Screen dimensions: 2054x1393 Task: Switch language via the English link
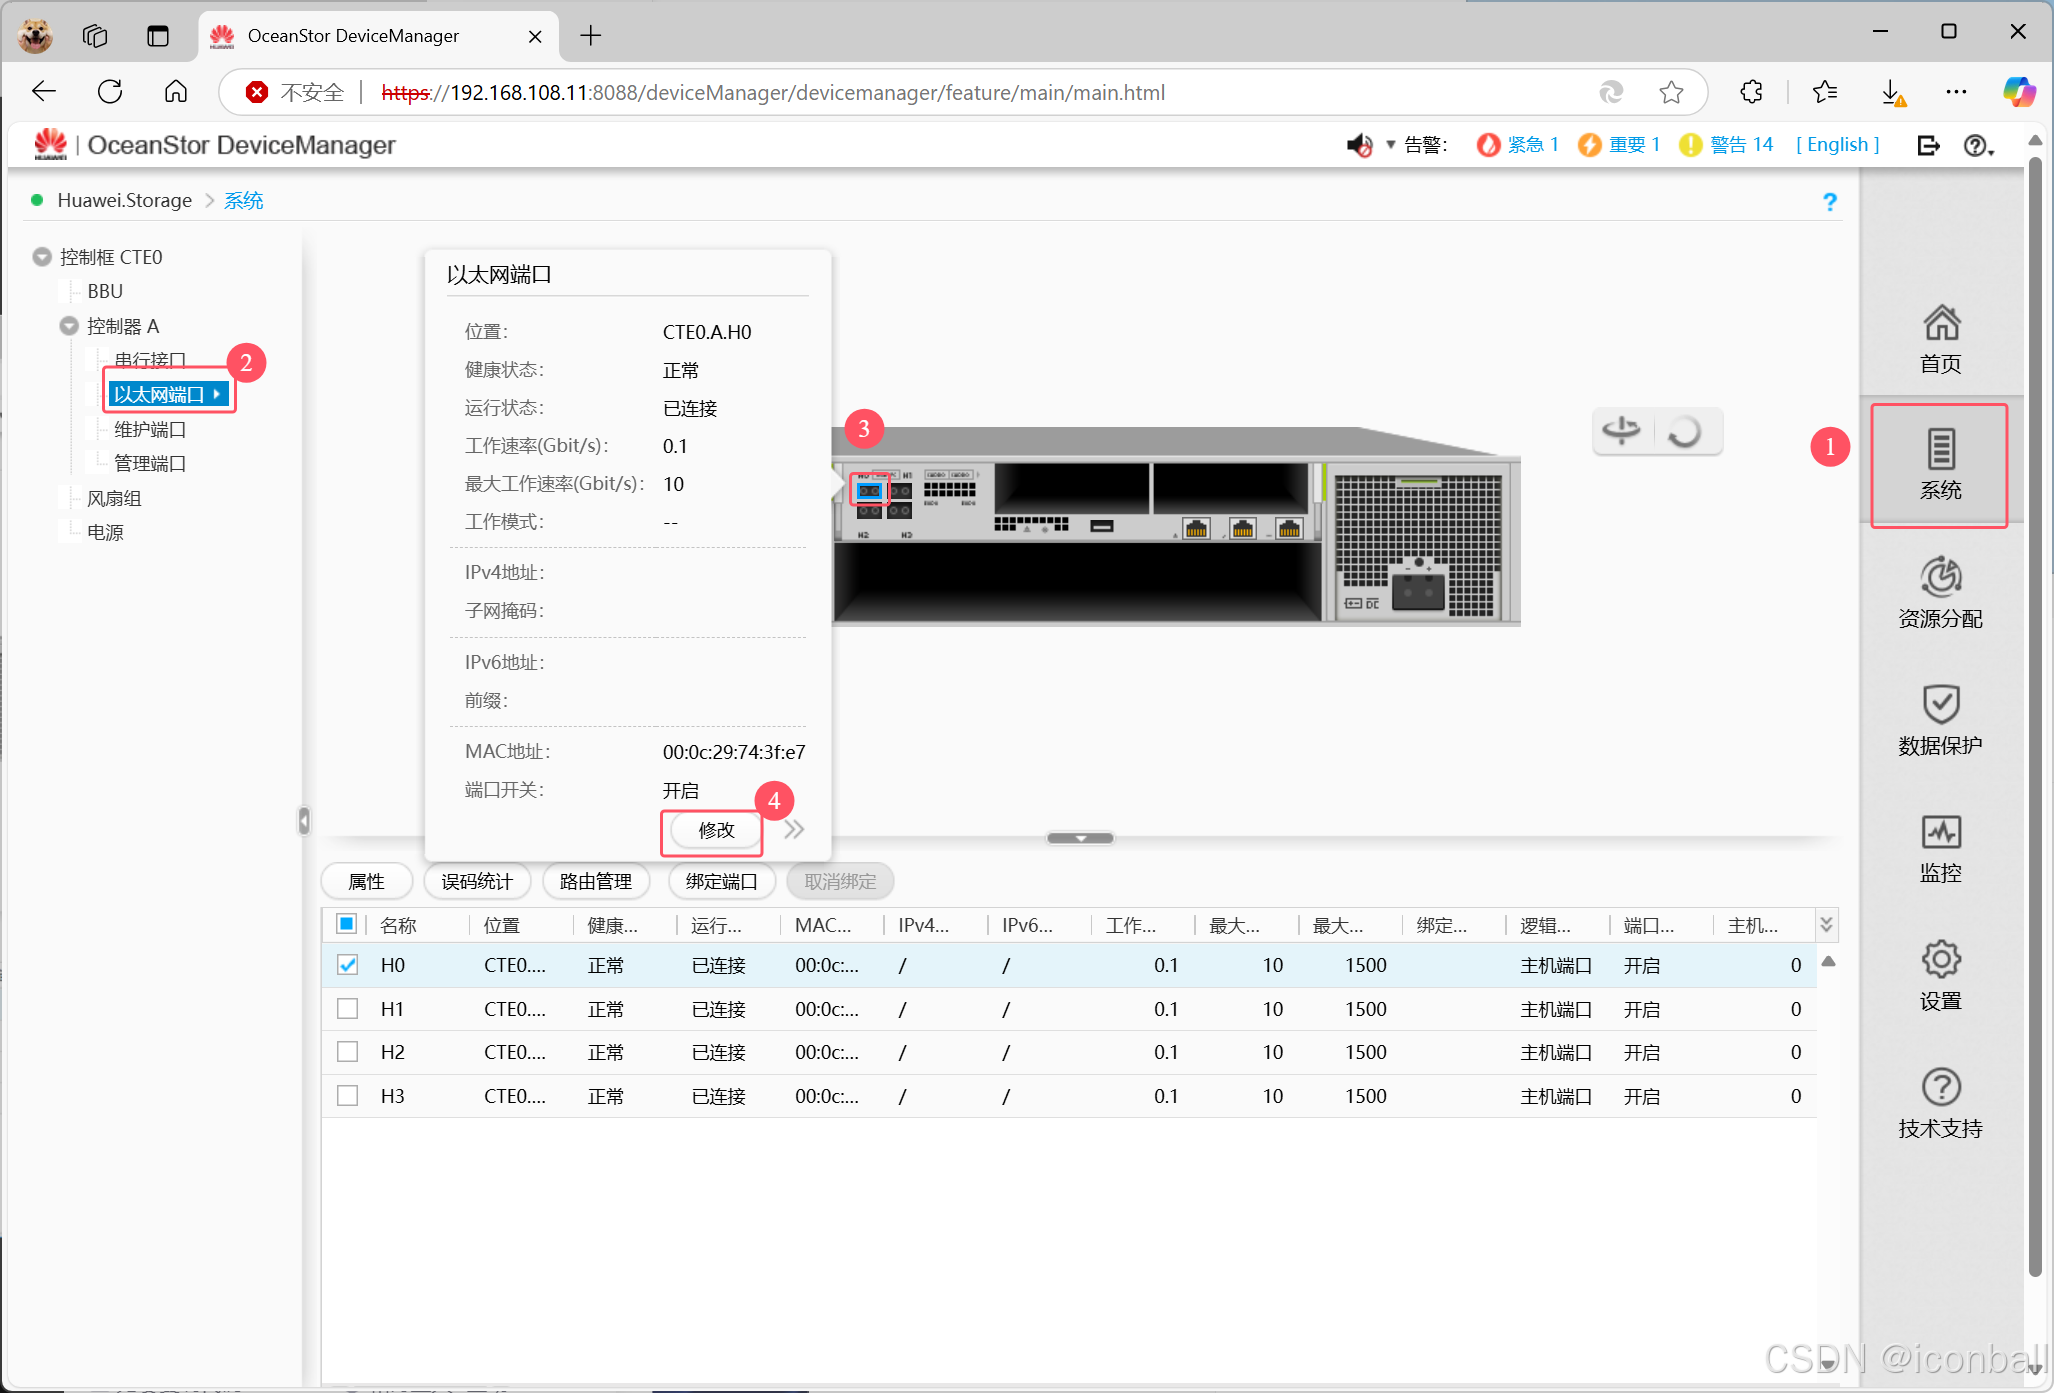pos(1837,145)
